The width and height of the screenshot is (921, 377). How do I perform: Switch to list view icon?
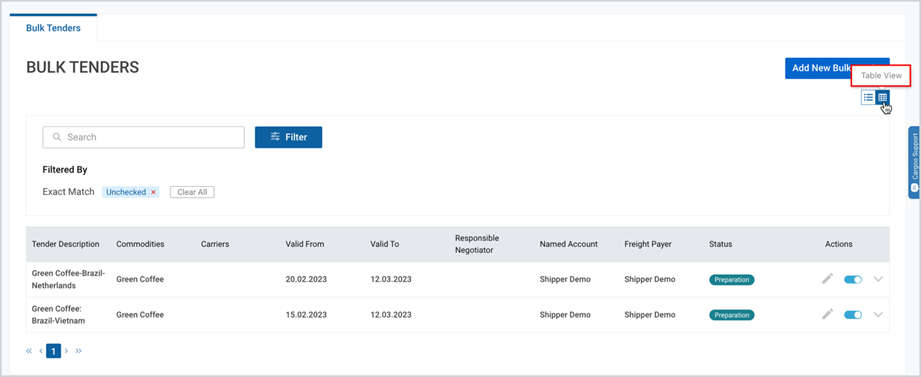pyautogui.click(x=868, y=97)
